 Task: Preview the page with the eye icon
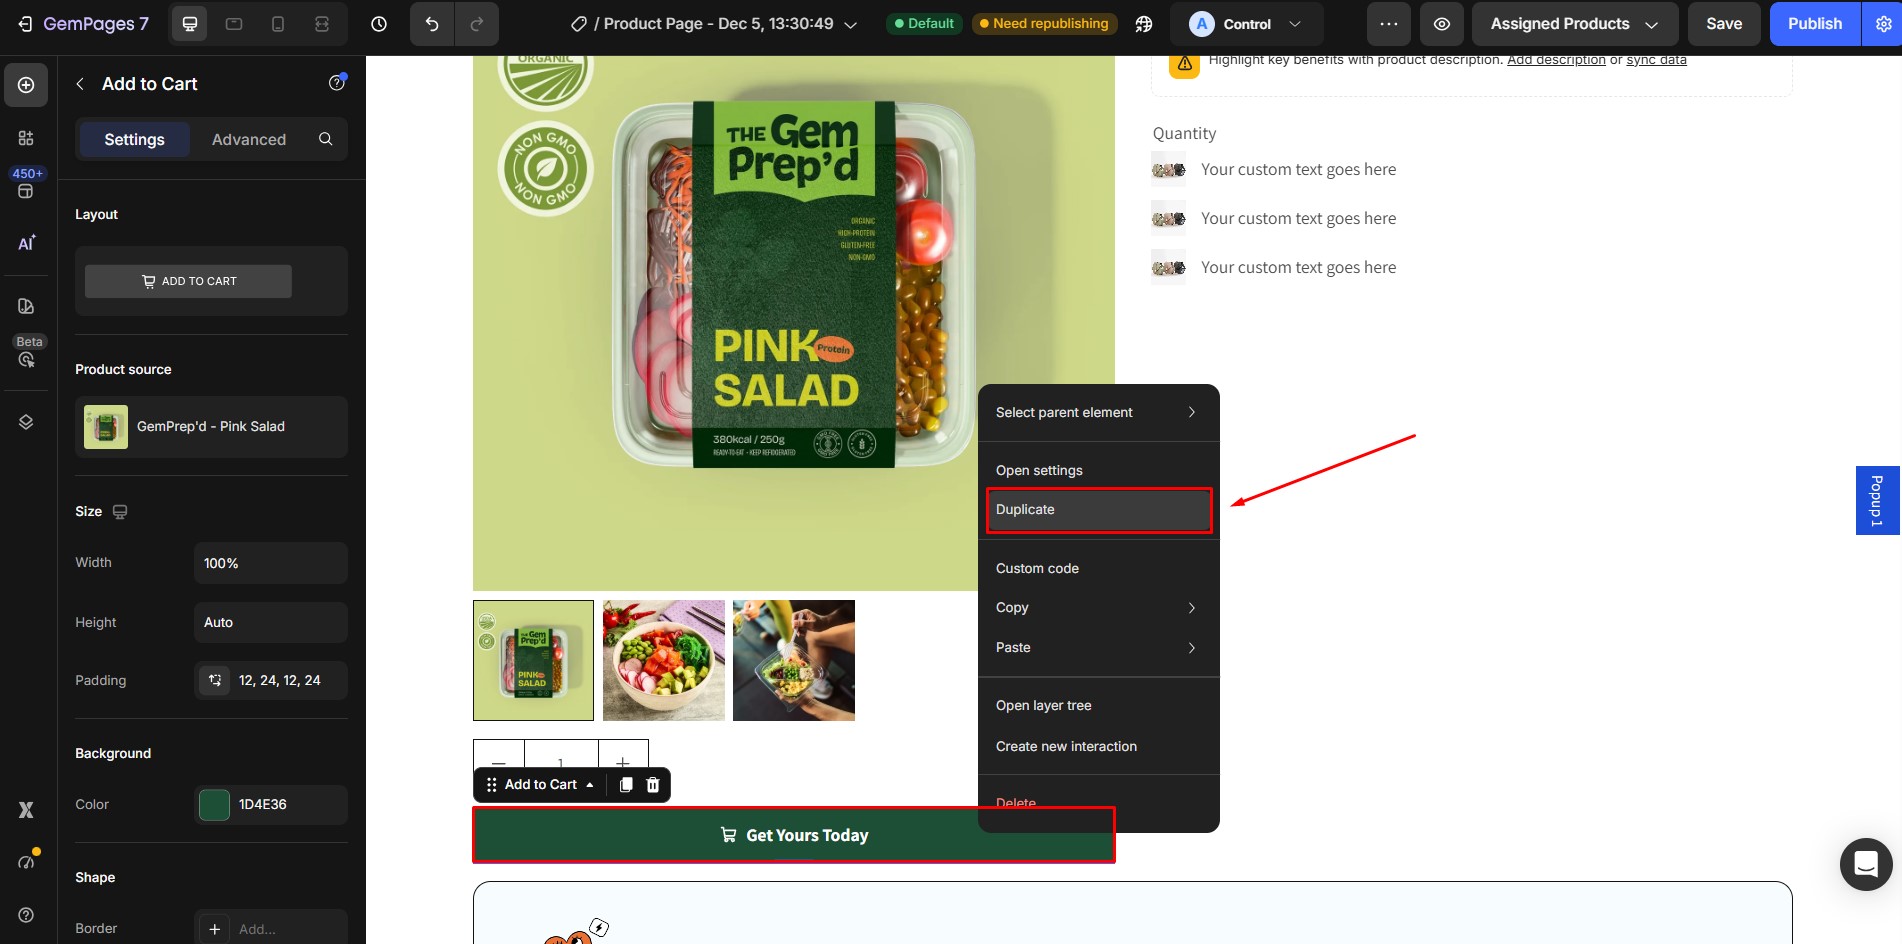(1442, 24)
